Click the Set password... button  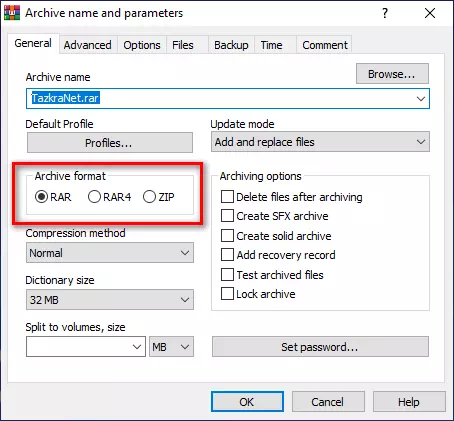point(320,347)
